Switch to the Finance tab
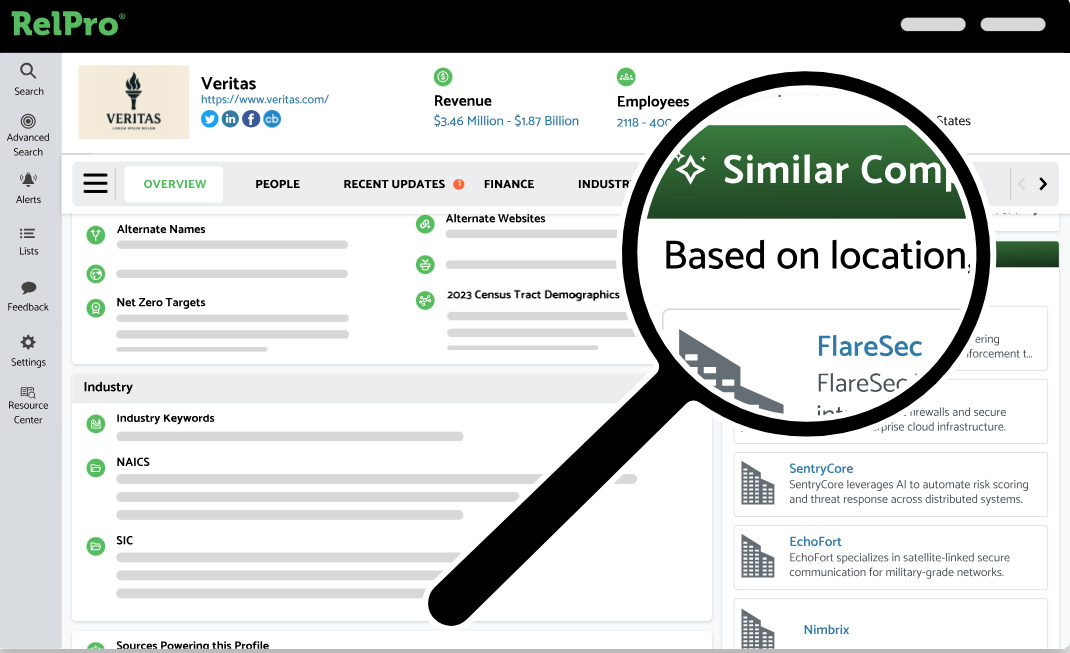1070x653 pixels. pyautogui.click(x=508, y=184)
